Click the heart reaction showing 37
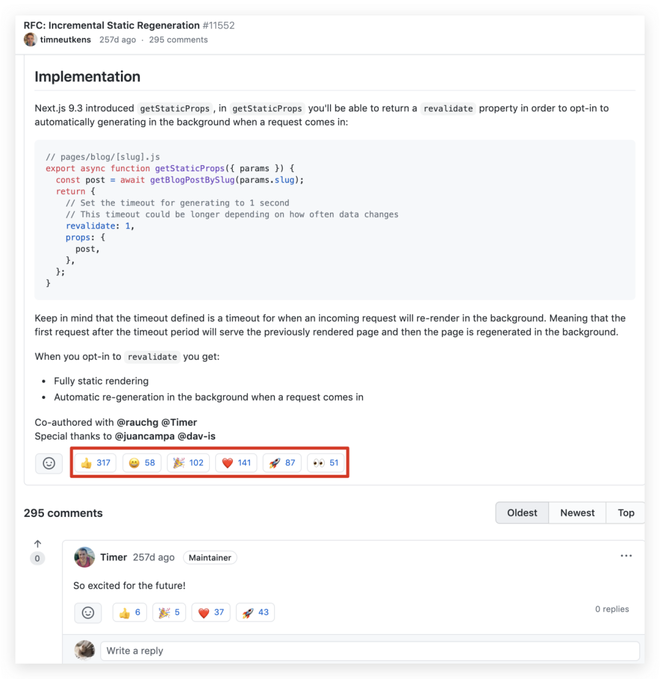660x679 pixels. click(x=210, y=612)
